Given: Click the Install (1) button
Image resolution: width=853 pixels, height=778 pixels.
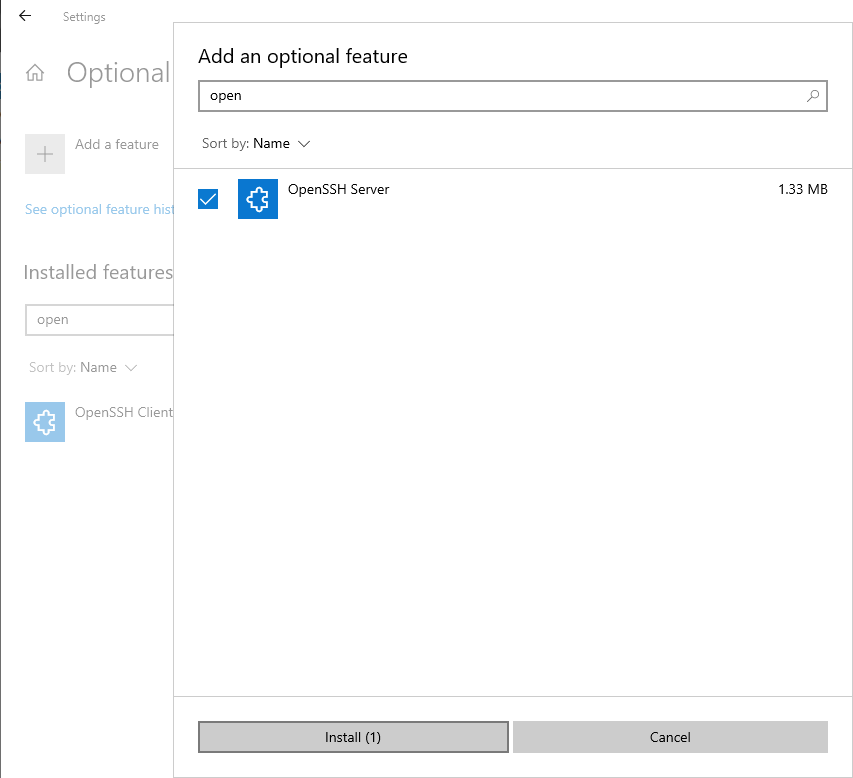Looking at the screenshot, I should click(x=352, y=737).
